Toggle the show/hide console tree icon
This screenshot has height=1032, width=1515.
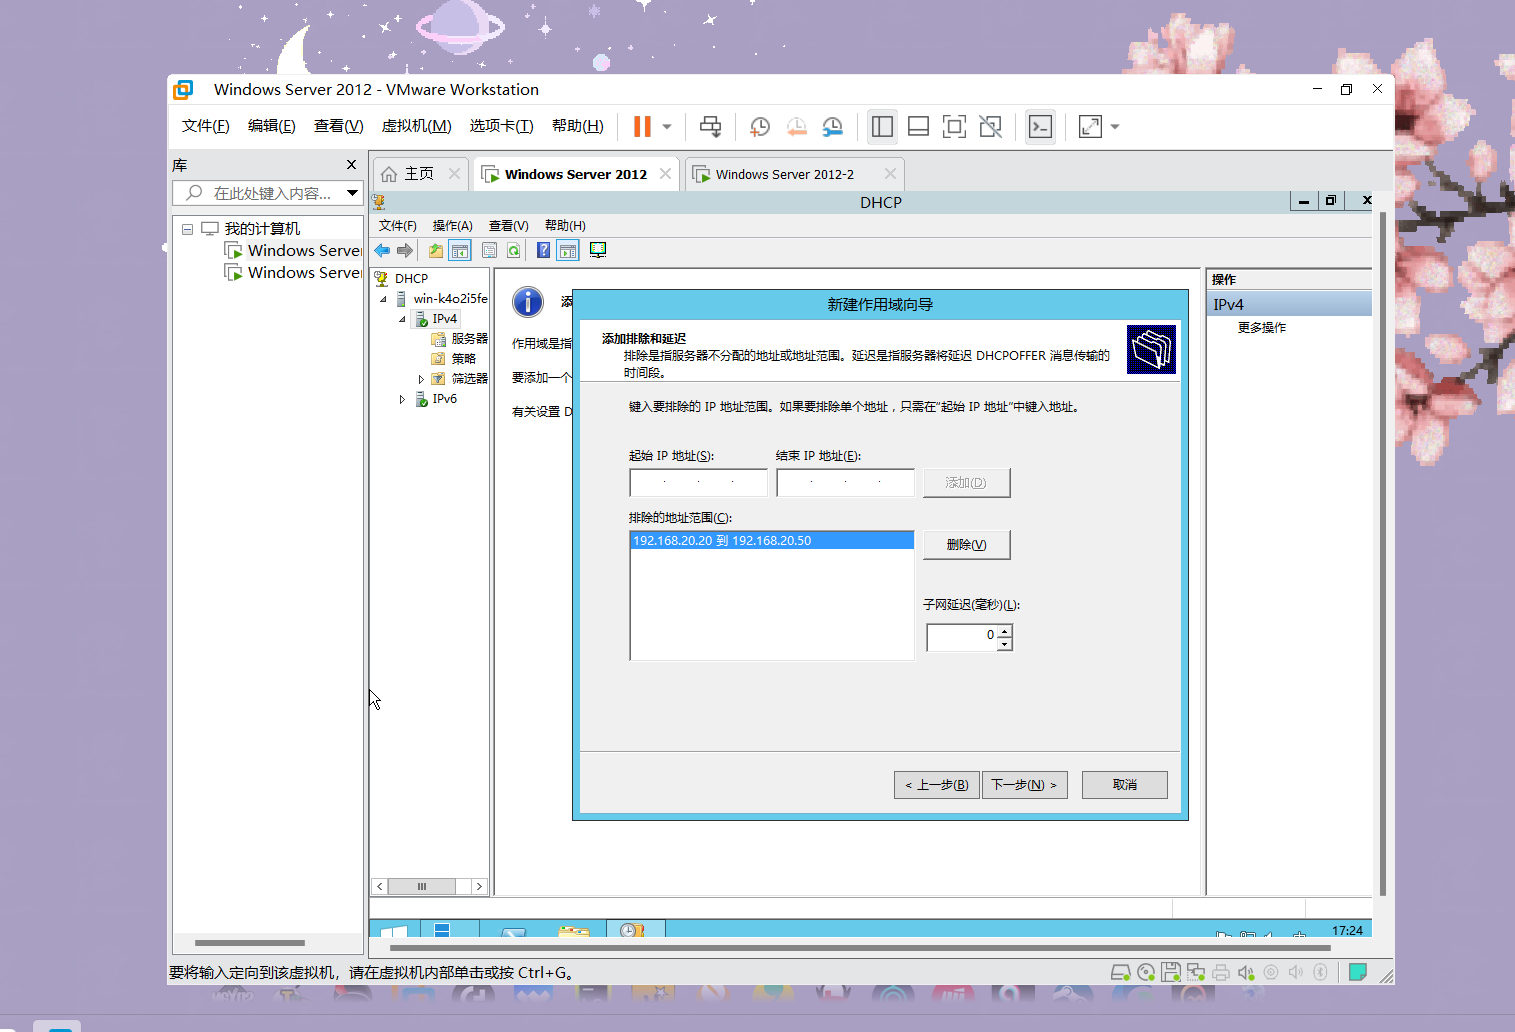[x=460, y=251]
